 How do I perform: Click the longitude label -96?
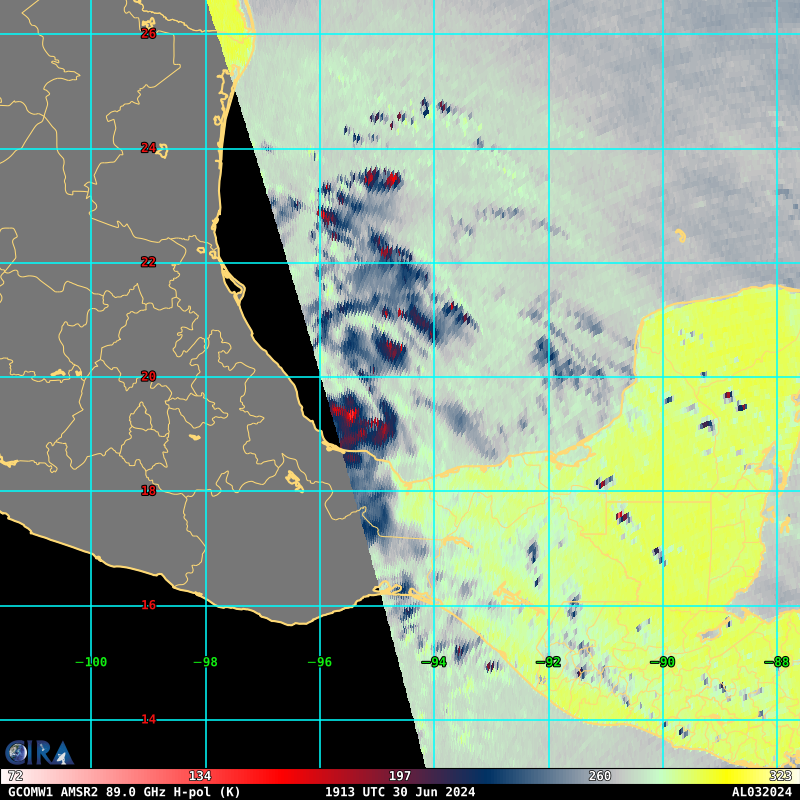tap(320, 662)
